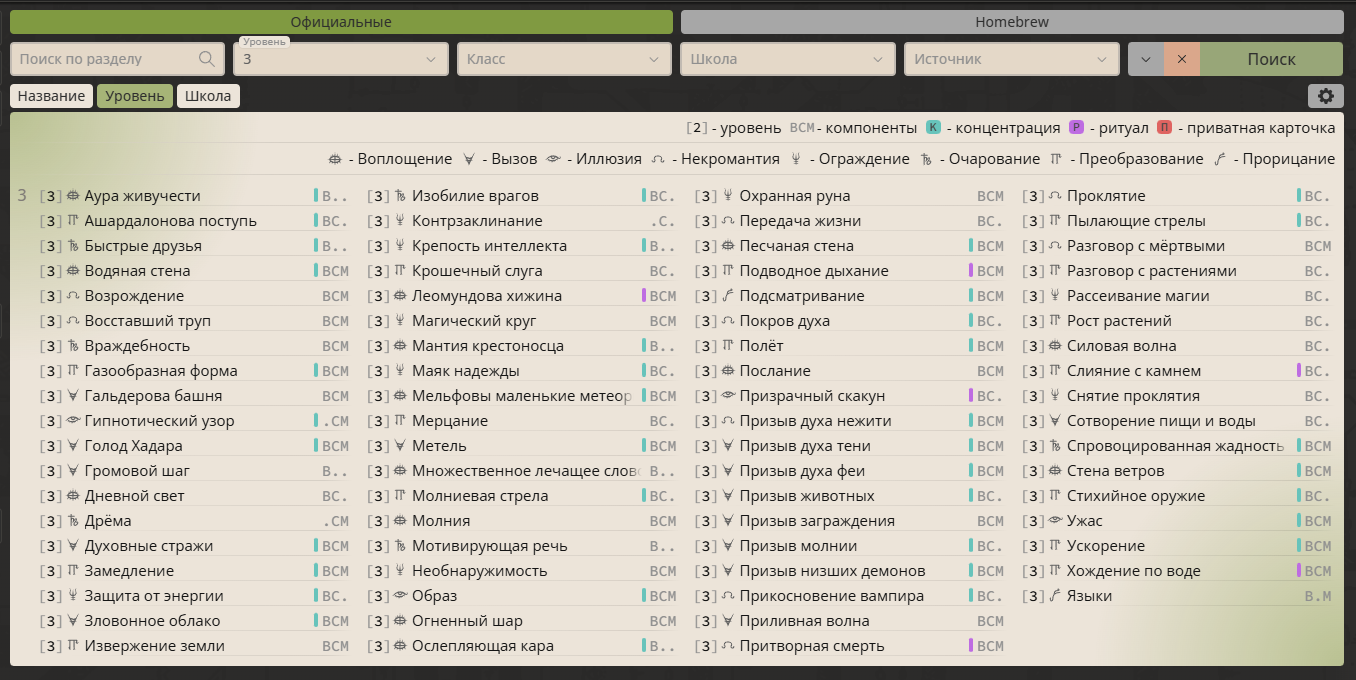Open the Источник dropdown
Image resolution: width=1356 pixels, height=680 pixels.
[1011, 59]
